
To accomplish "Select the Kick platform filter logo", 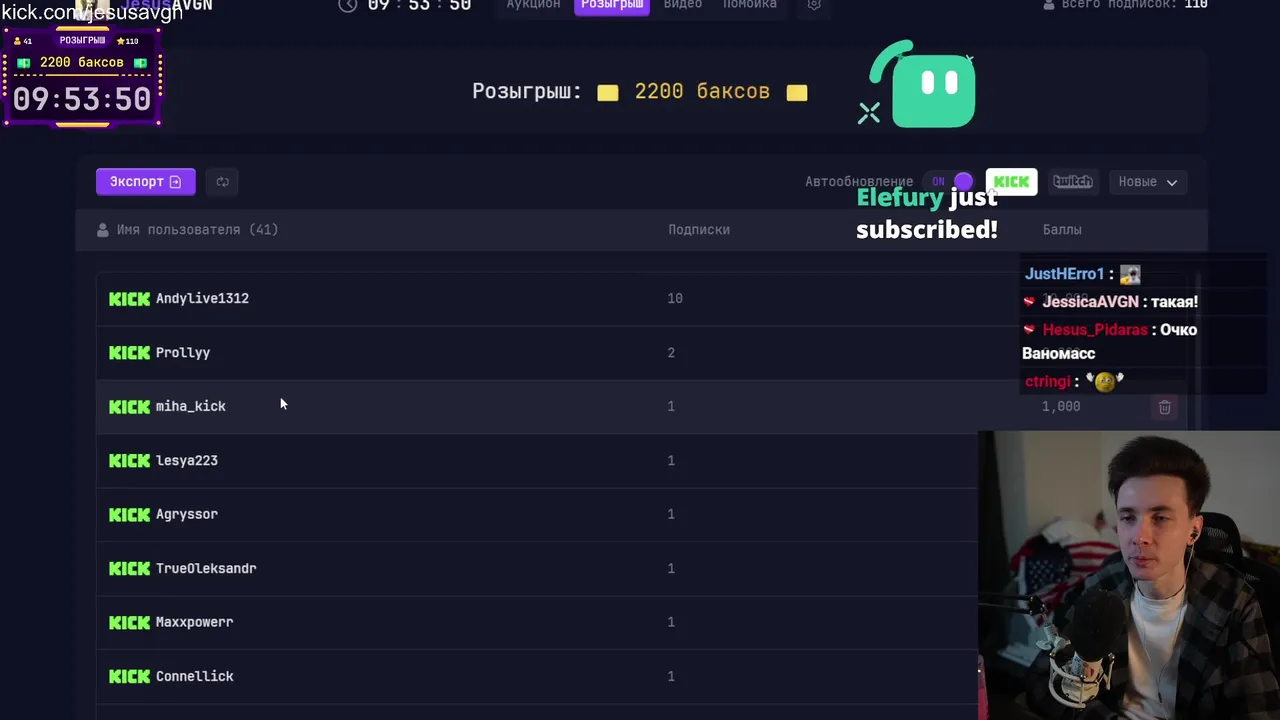I will [1011, 181].
